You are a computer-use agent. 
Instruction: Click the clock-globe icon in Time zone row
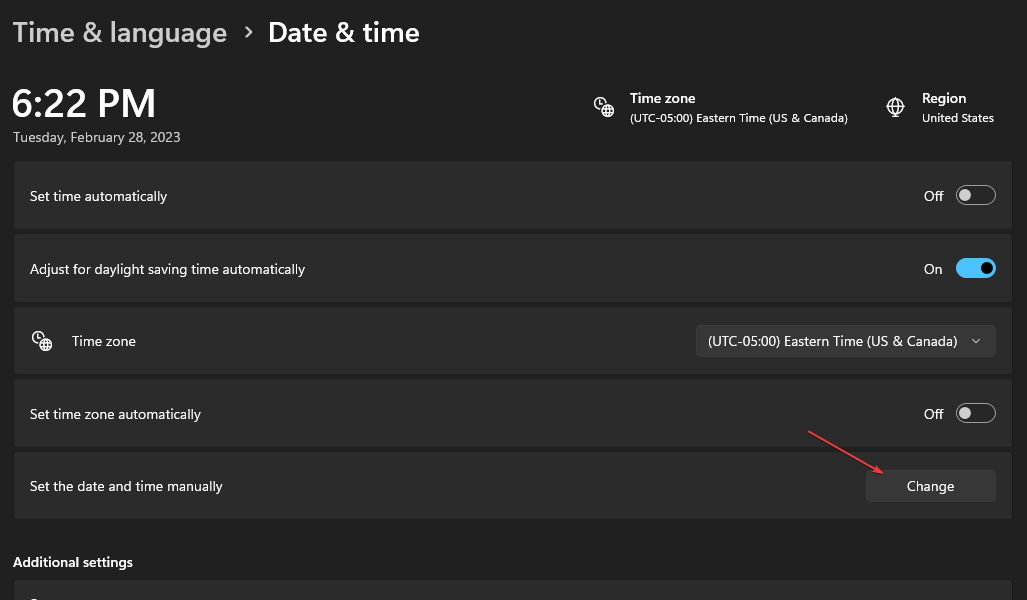[x=42, y=341]
